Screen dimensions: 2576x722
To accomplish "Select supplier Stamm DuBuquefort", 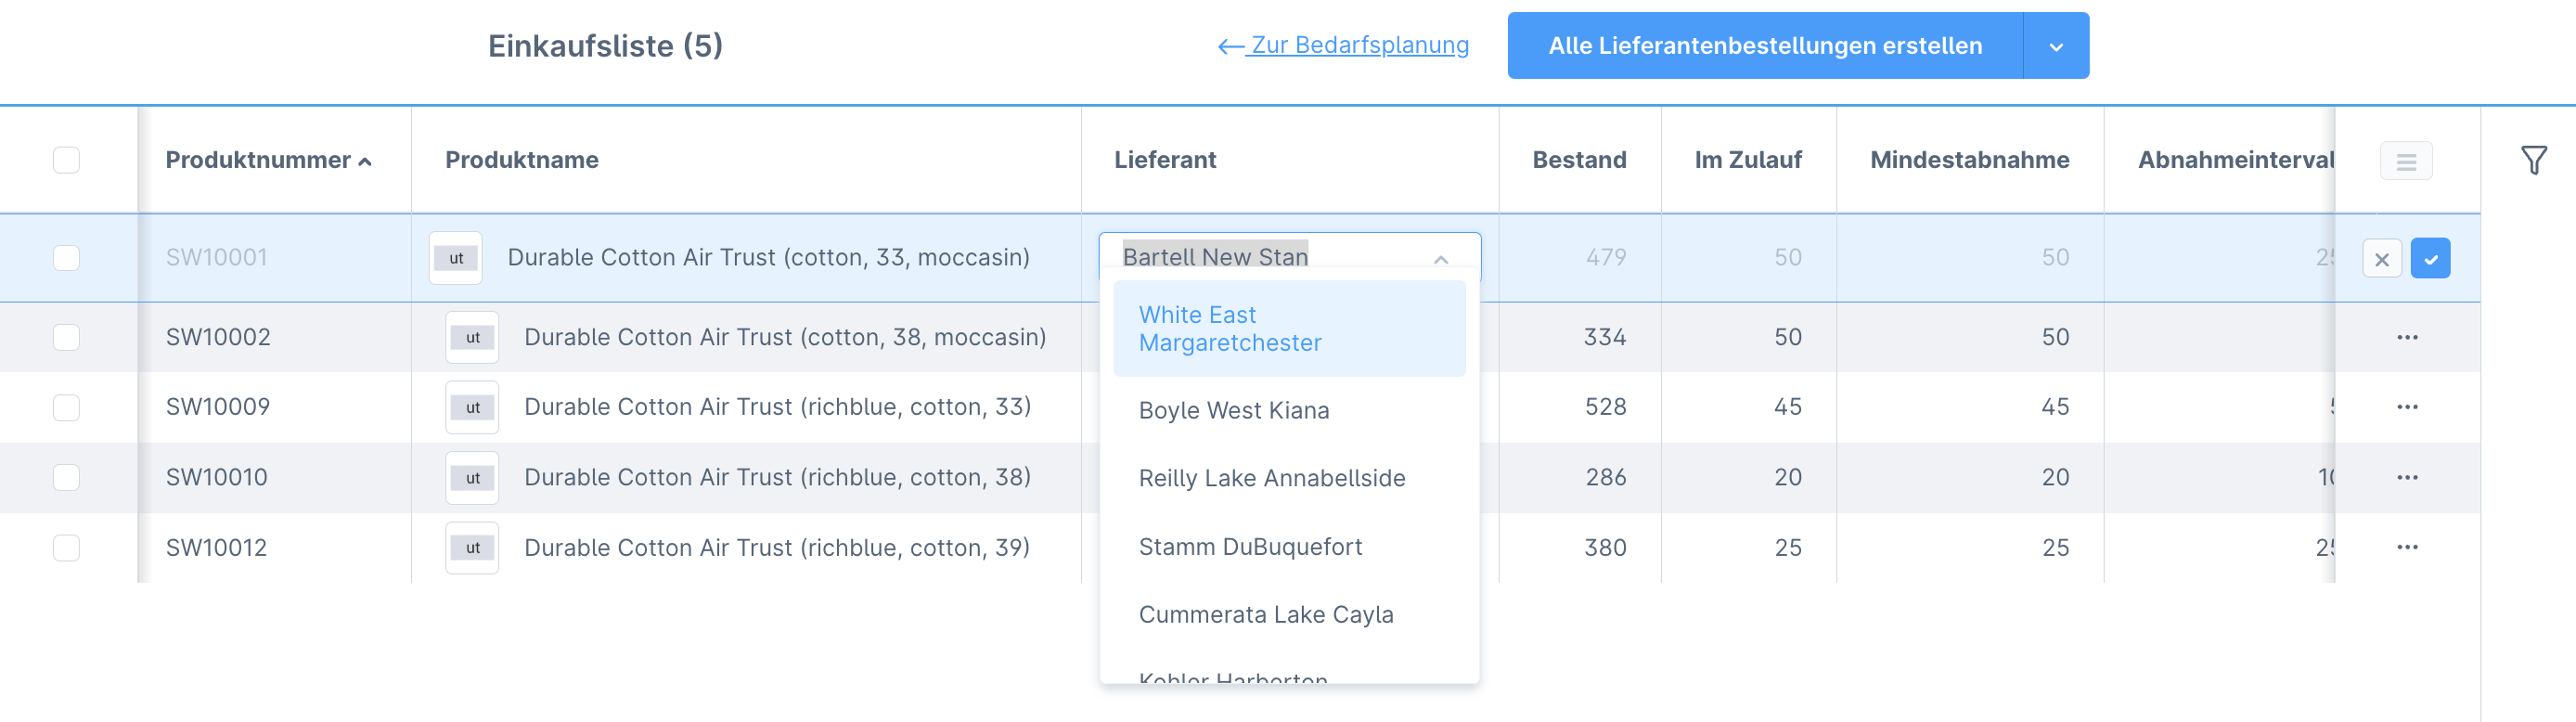I will click(1250, 546).
